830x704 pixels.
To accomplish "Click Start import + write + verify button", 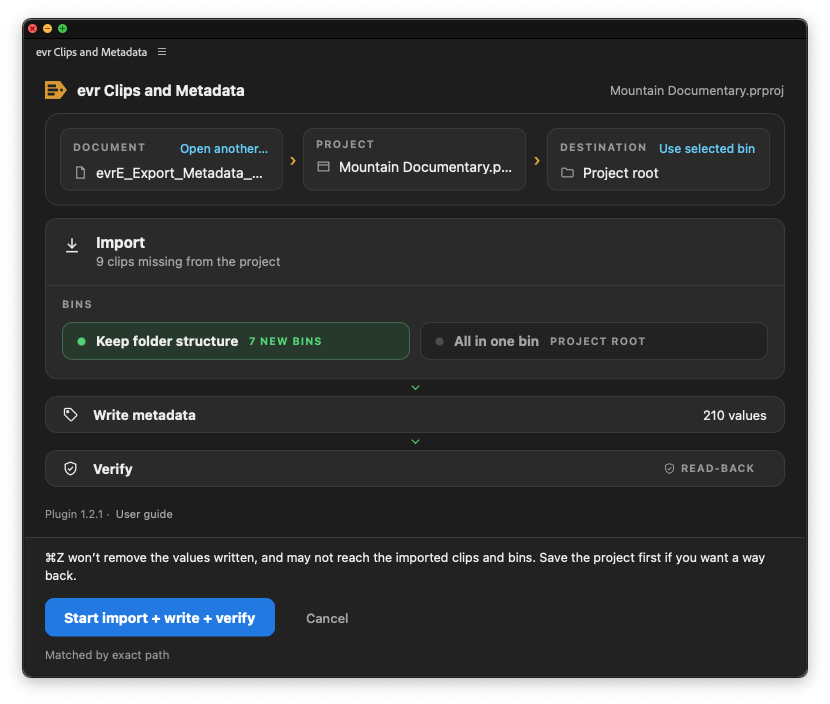I will point(160,618).
